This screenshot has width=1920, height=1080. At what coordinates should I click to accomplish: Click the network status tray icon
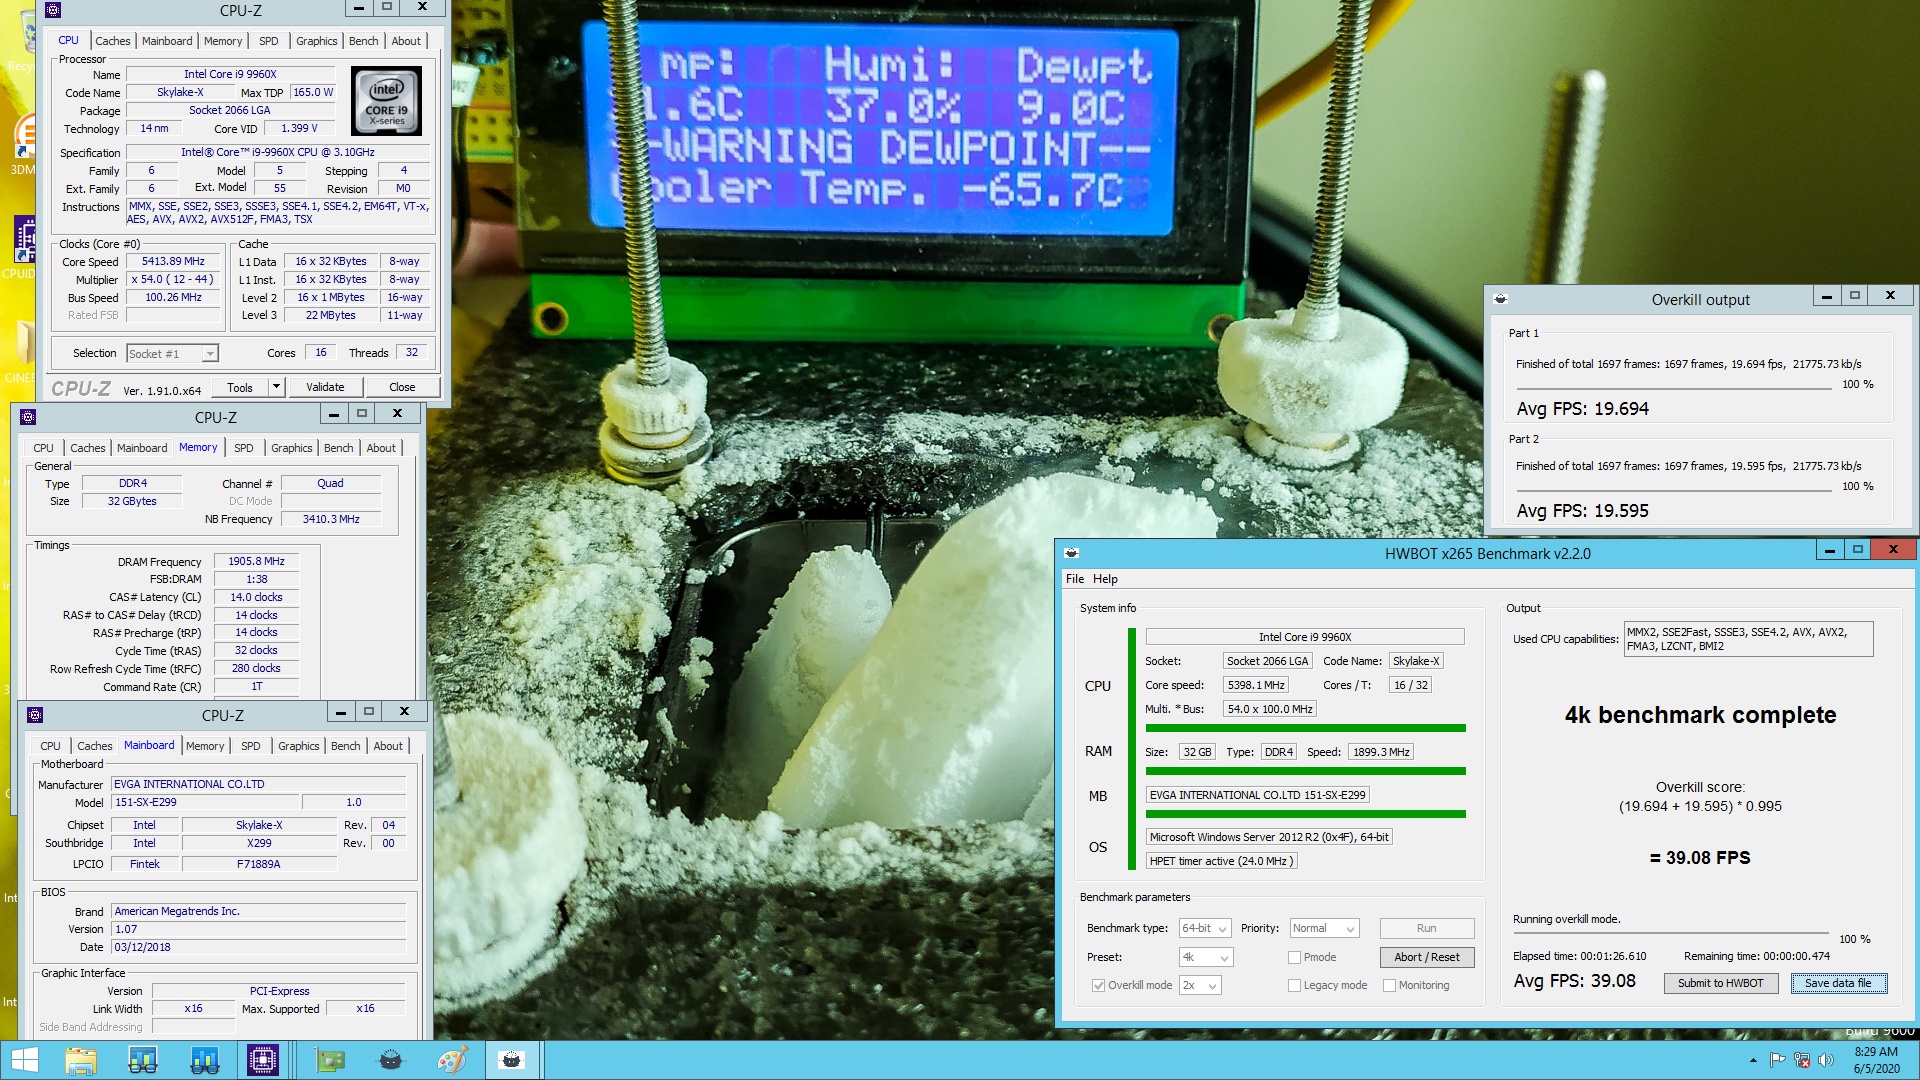1802,1060
